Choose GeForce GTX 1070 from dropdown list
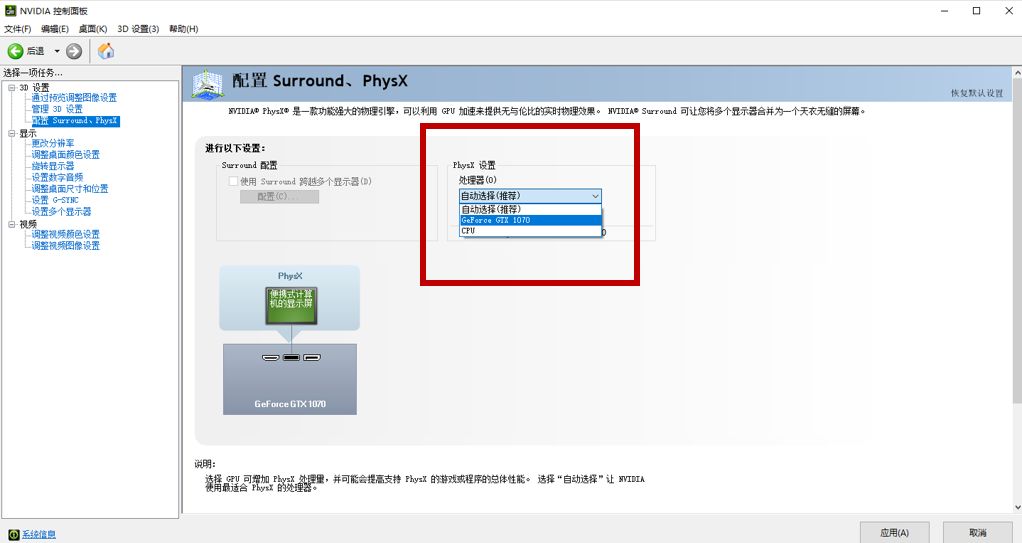Viewport: 1022px width, 543px height. point(530,220)
